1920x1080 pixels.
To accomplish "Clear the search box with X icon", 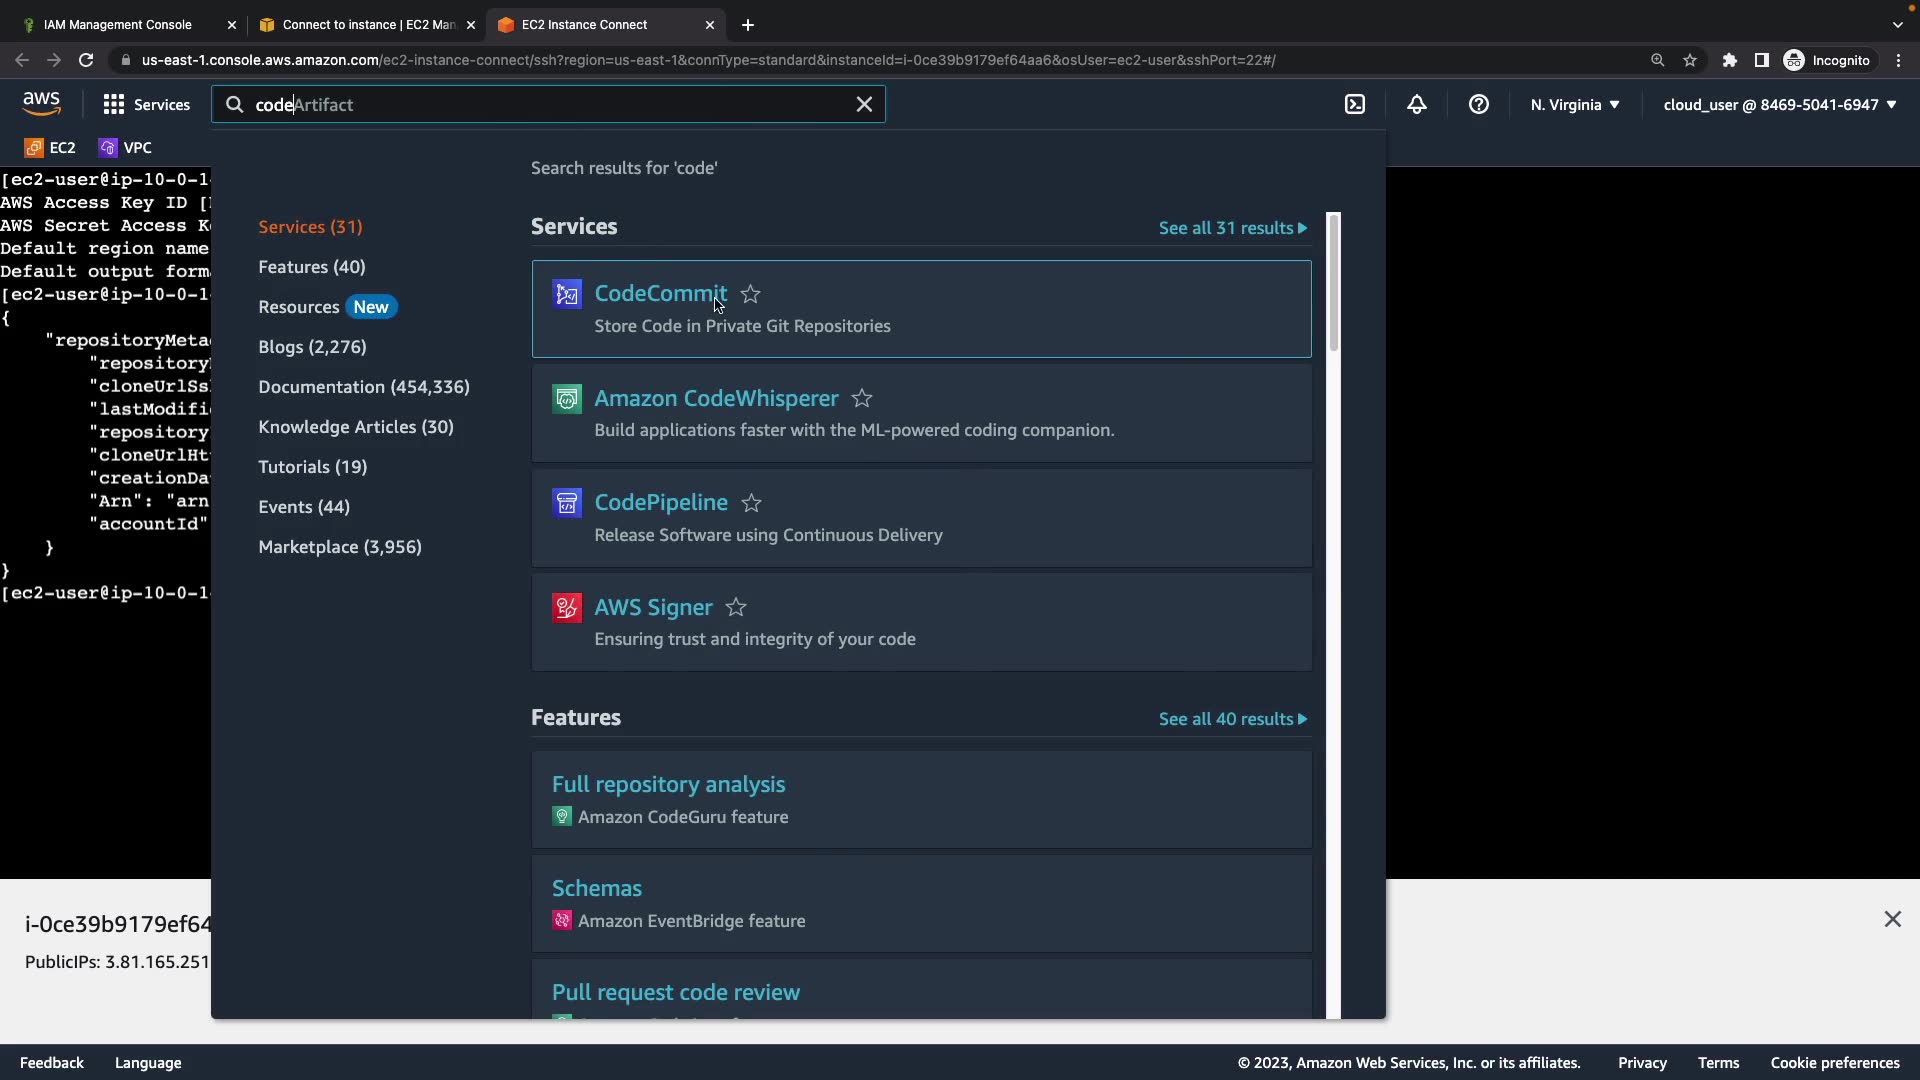I will (x=865, y=104).
